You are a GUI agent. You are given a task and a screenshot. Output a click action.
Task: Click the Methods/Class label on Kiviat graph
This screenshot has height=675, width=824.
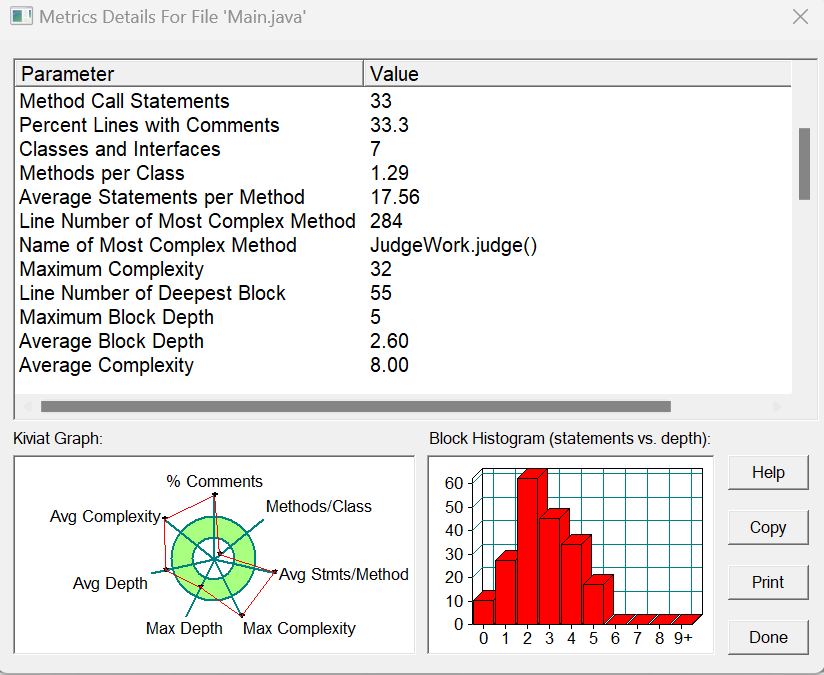pyautogui.click(x=318, y=506)
